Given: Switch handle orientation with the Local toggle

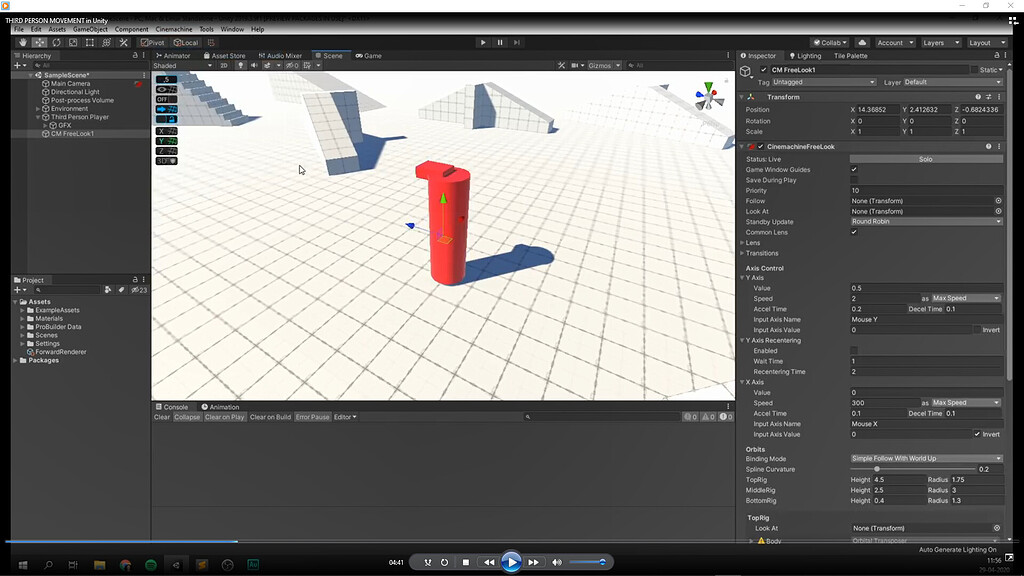Looking at the screenshot, I should [x=185, y=43].
